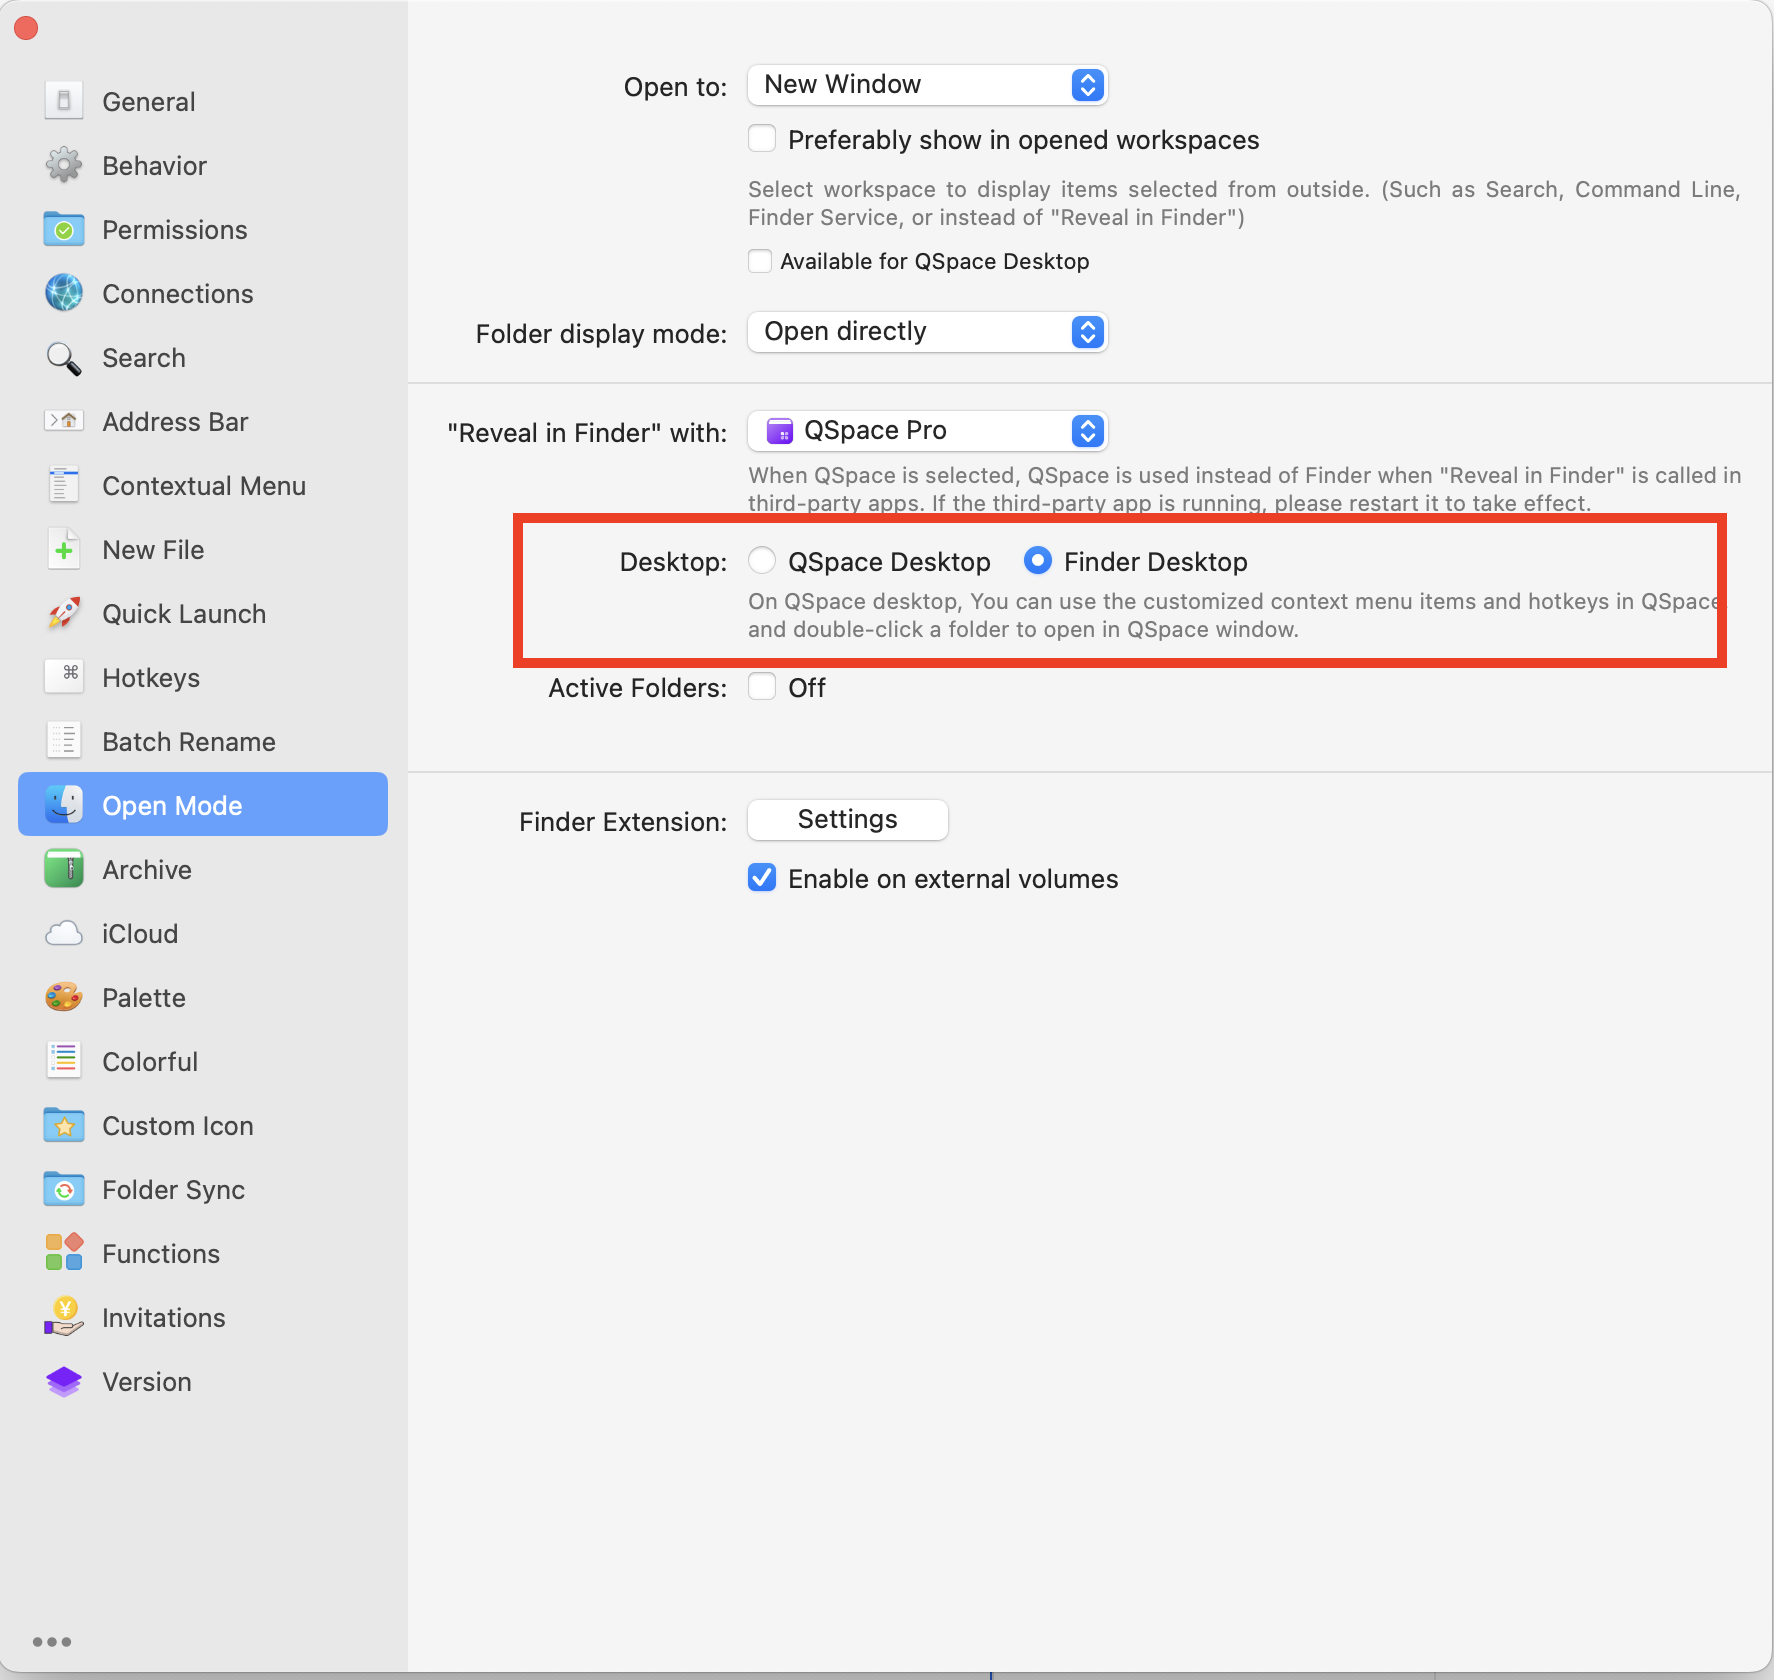The image size is (1774, 1680).
Task: Enable Preferably show in opened workspaces
Action: (762, 138)
